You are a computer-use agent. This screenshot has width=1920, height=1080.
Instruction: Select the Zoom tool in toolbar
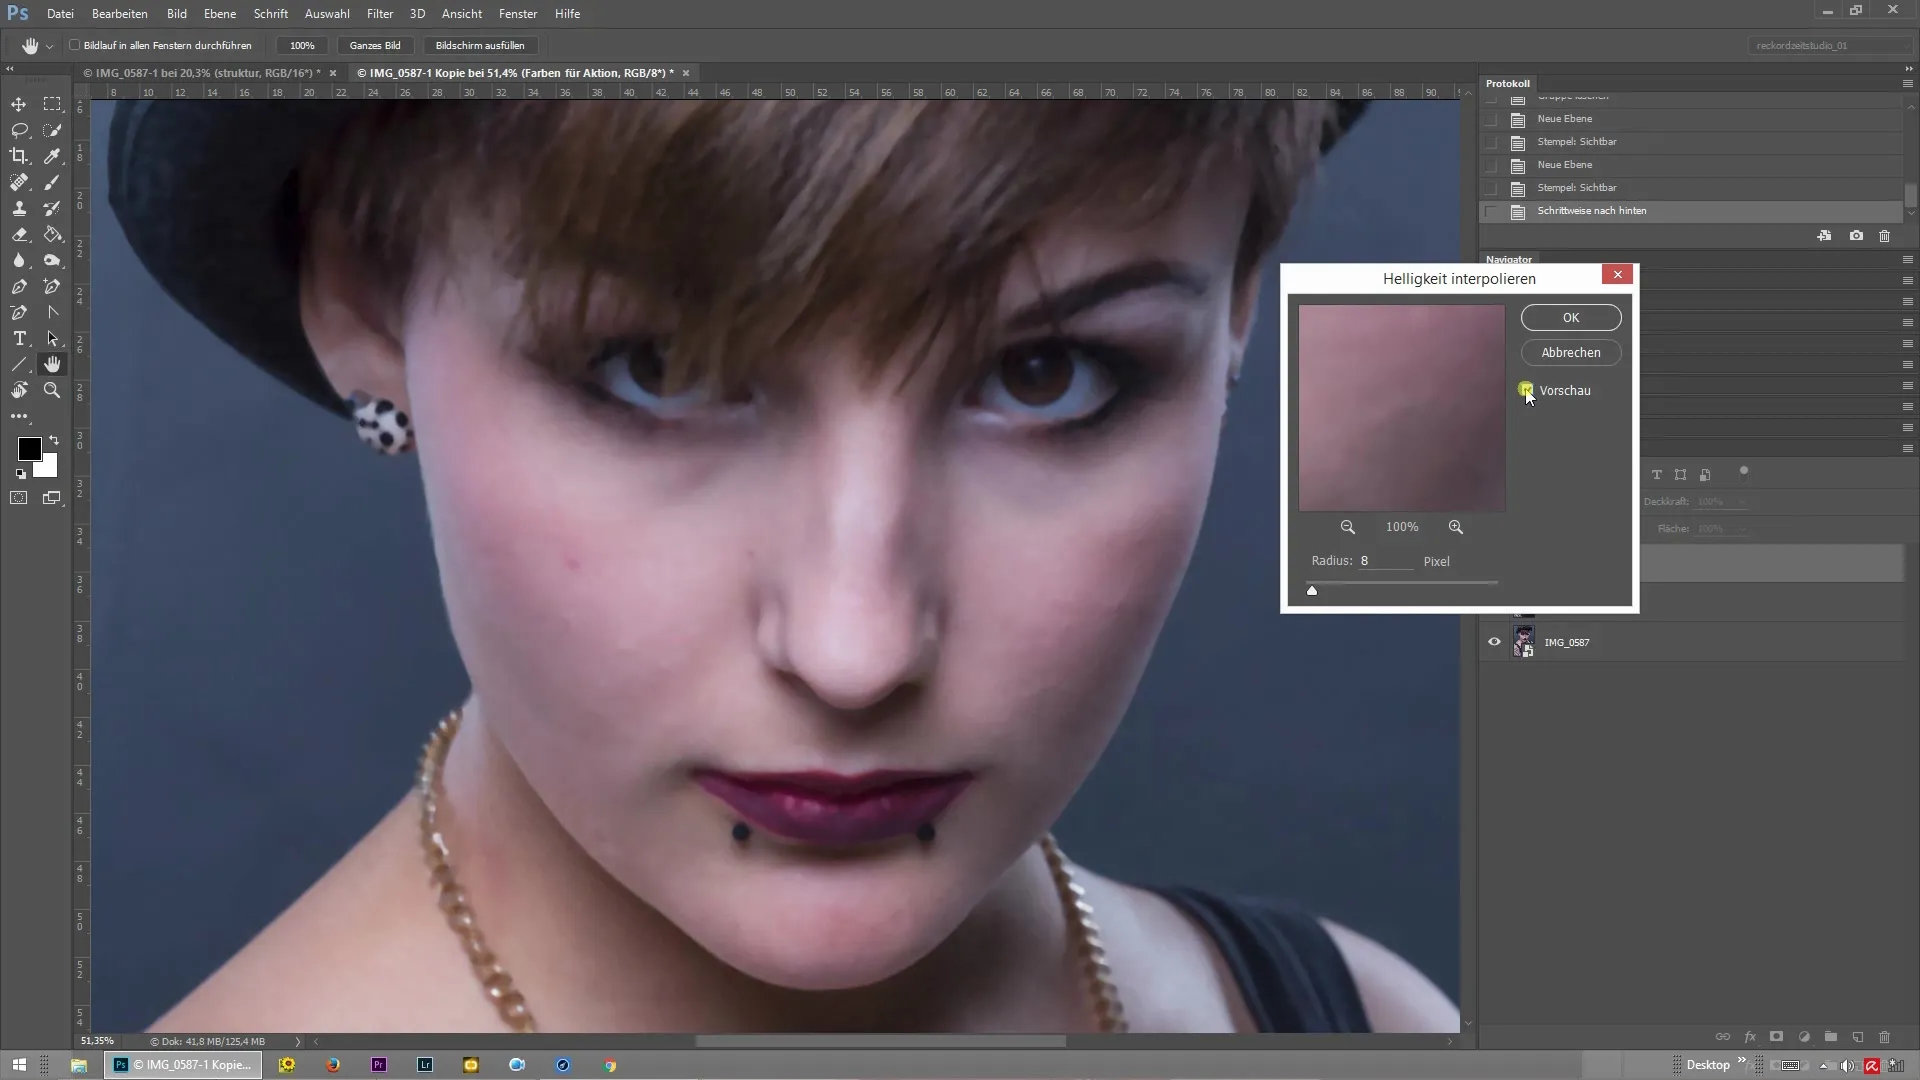pos(52,390)
